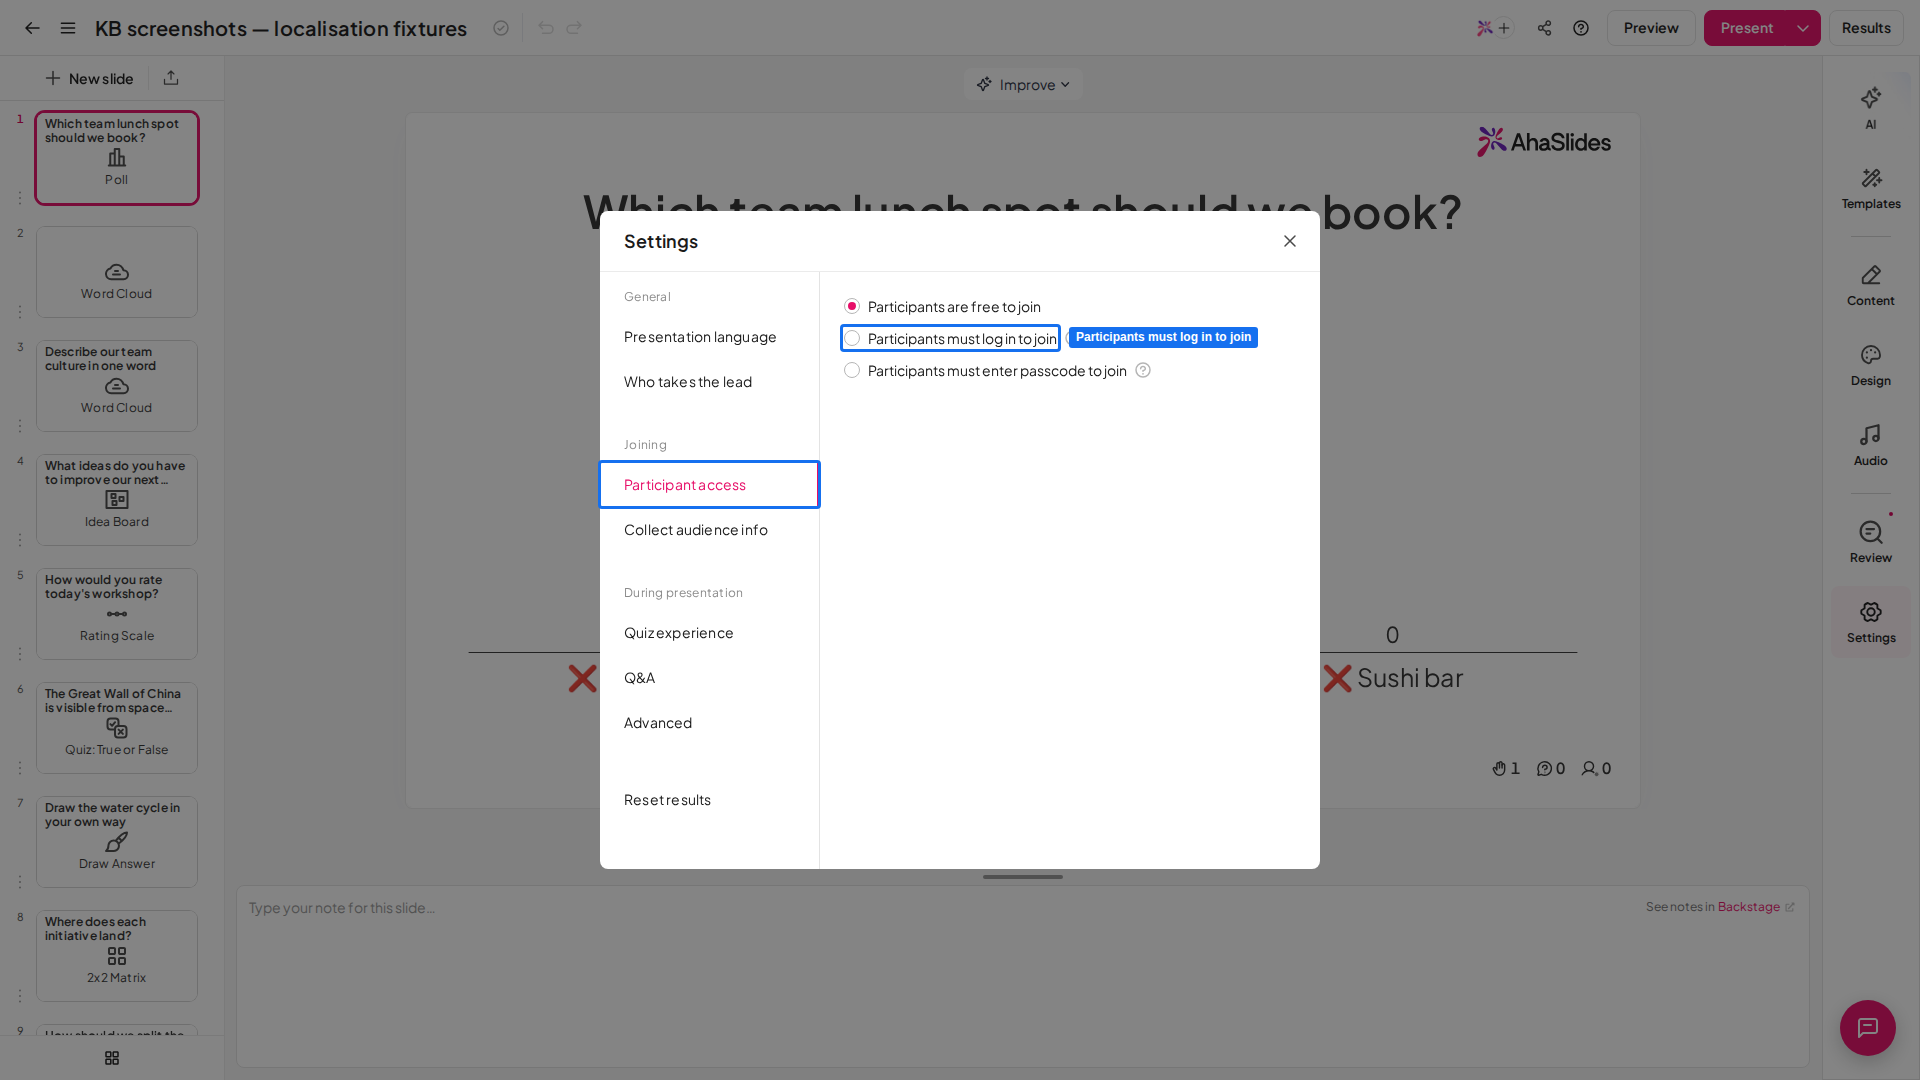Viewport: 1920px width, 1080px height.
Task: Open the hamburger menu icon
Action: pyautogui.click(x=68, y=28)
